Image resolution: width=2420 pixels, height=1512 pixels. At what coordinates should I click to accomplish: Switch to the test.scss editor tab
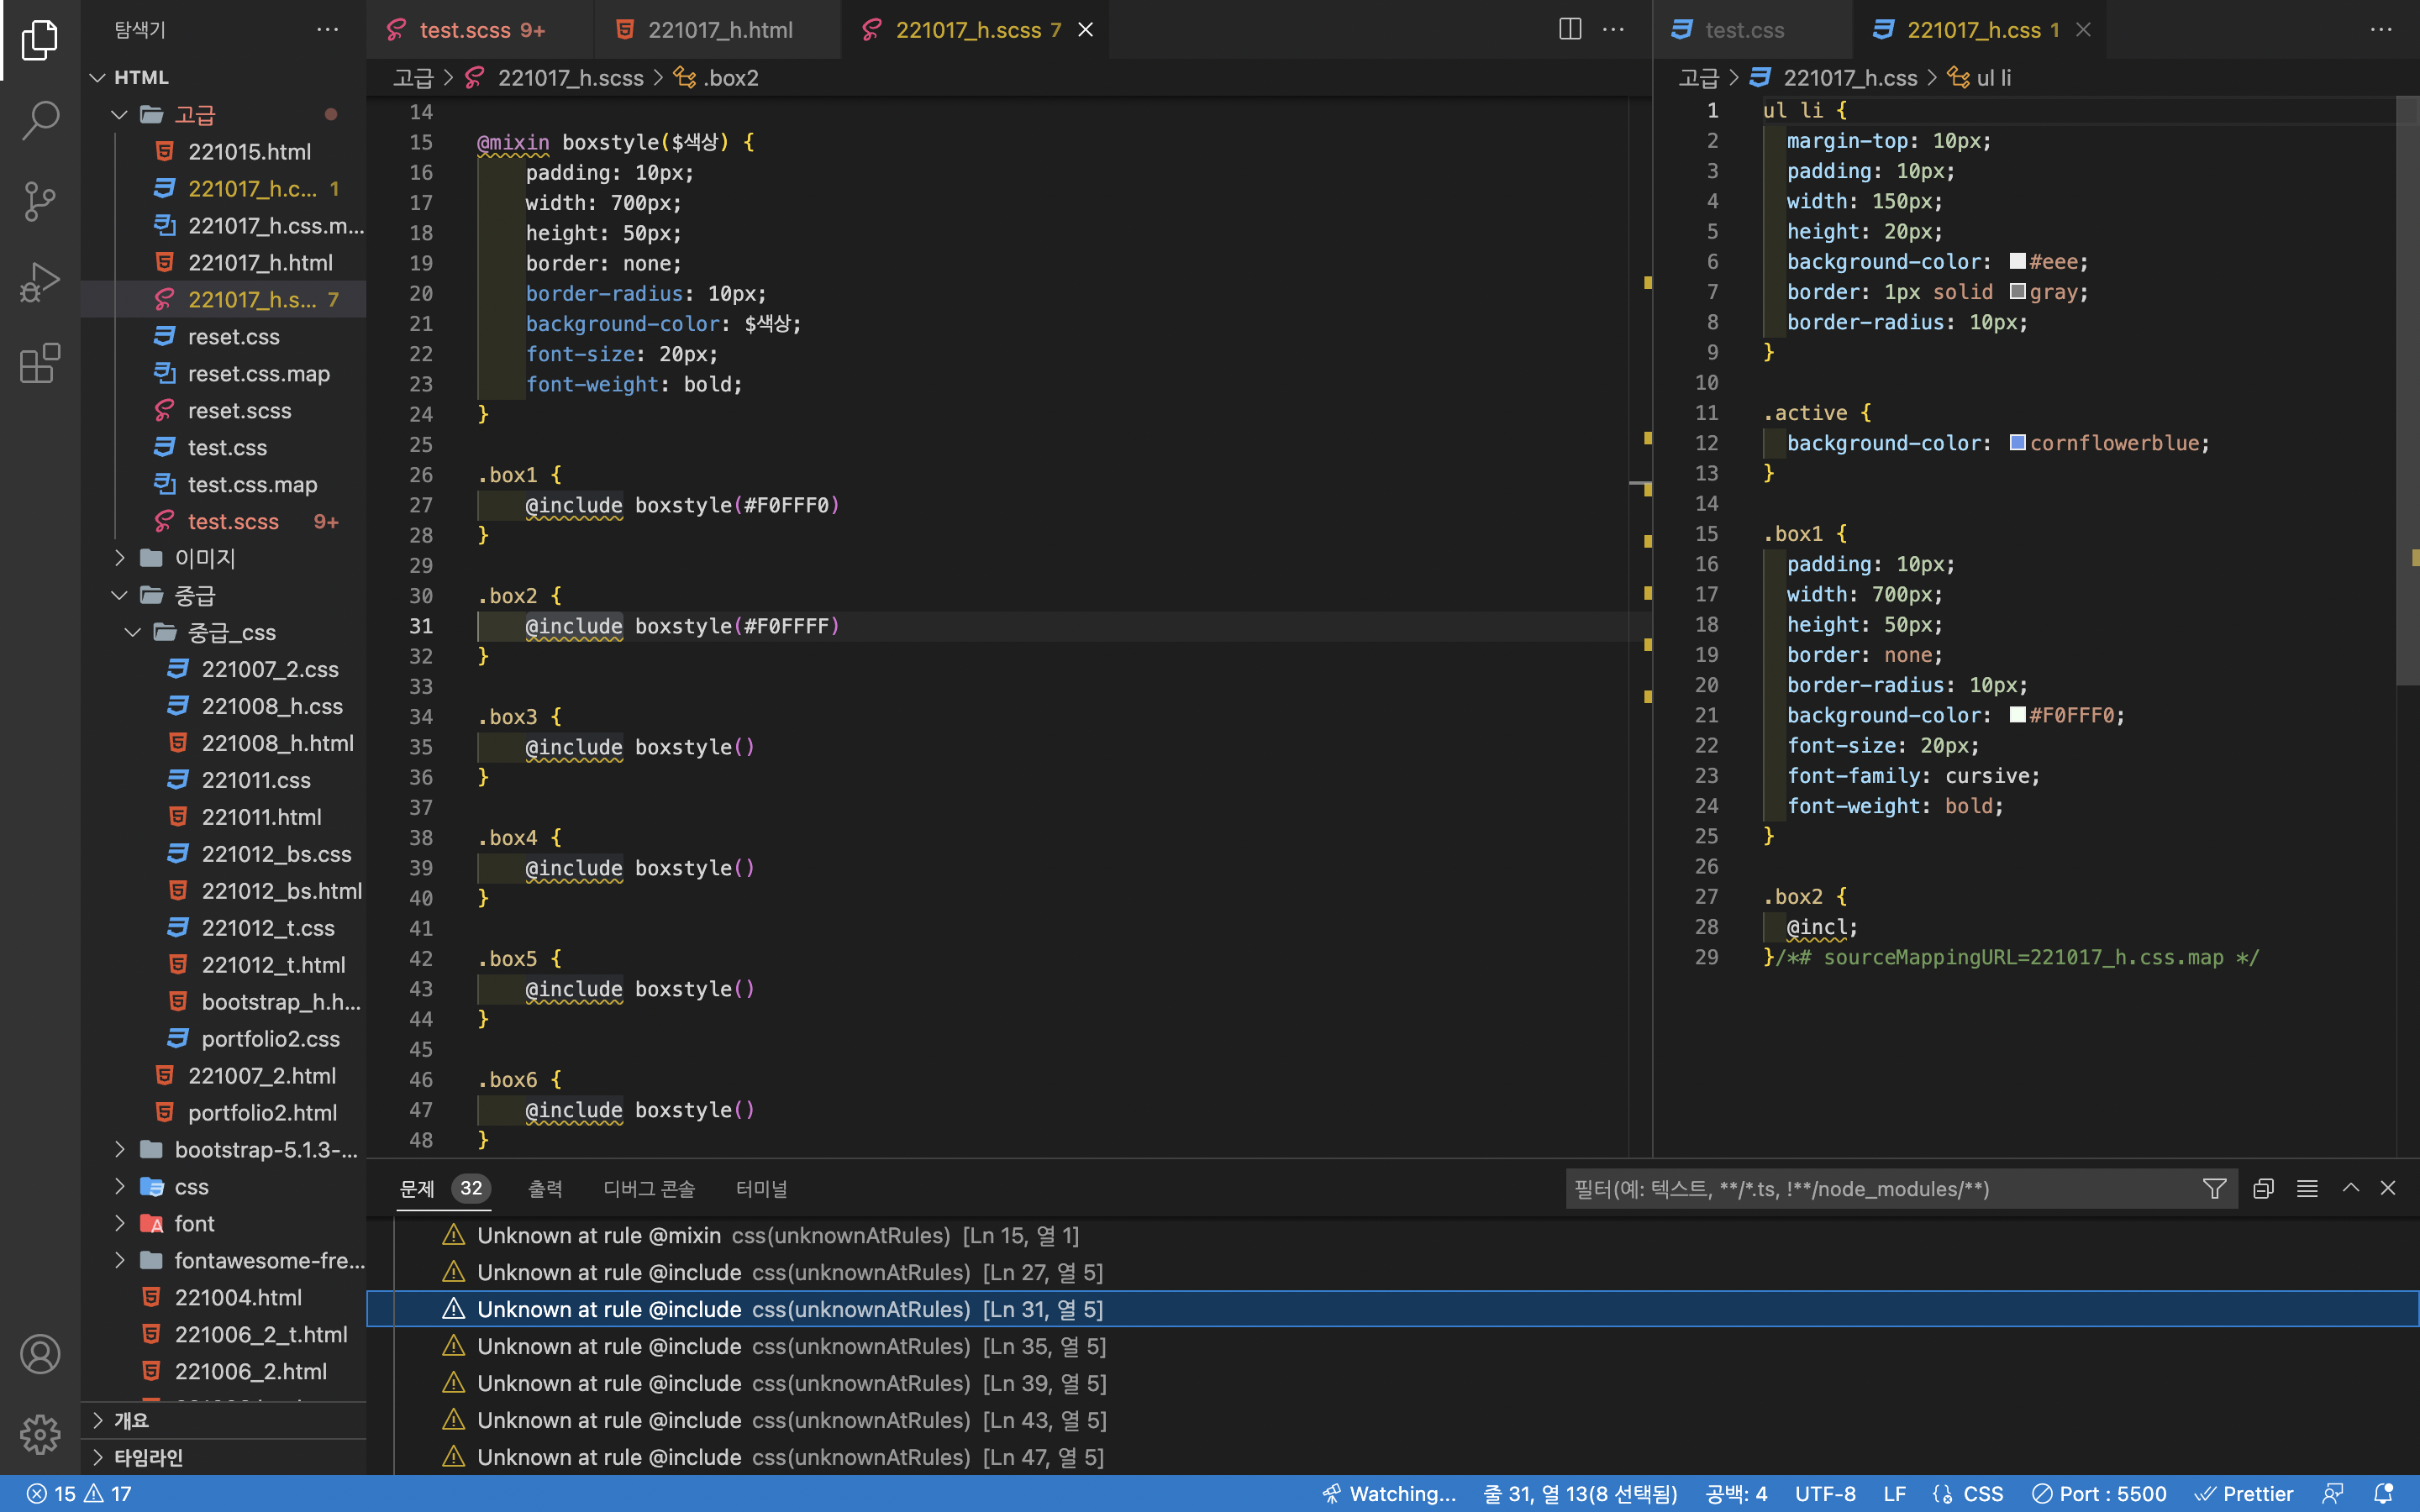(480, 30)
